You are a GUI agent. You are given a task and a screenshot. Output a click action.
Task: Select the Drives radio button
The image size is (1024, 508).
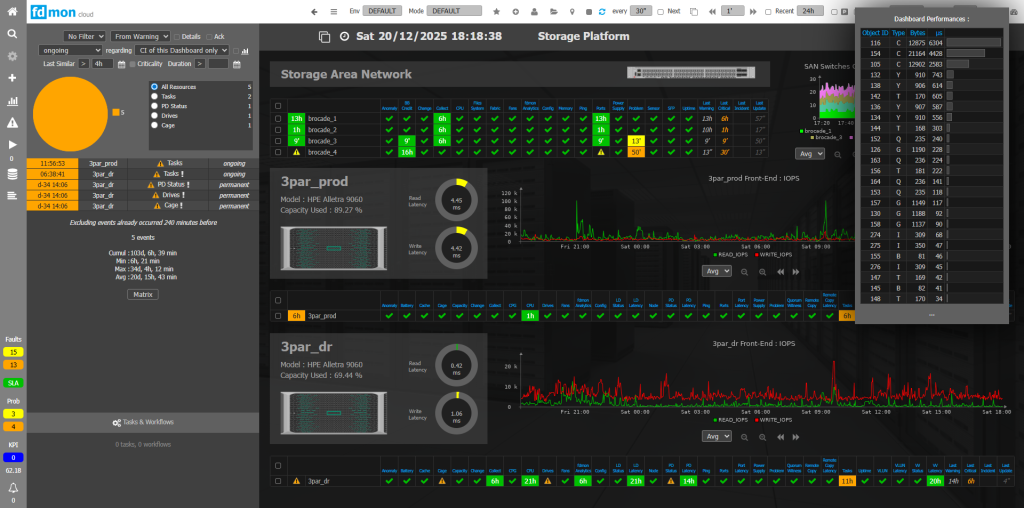pyautogui.click(x=154, y=116)
